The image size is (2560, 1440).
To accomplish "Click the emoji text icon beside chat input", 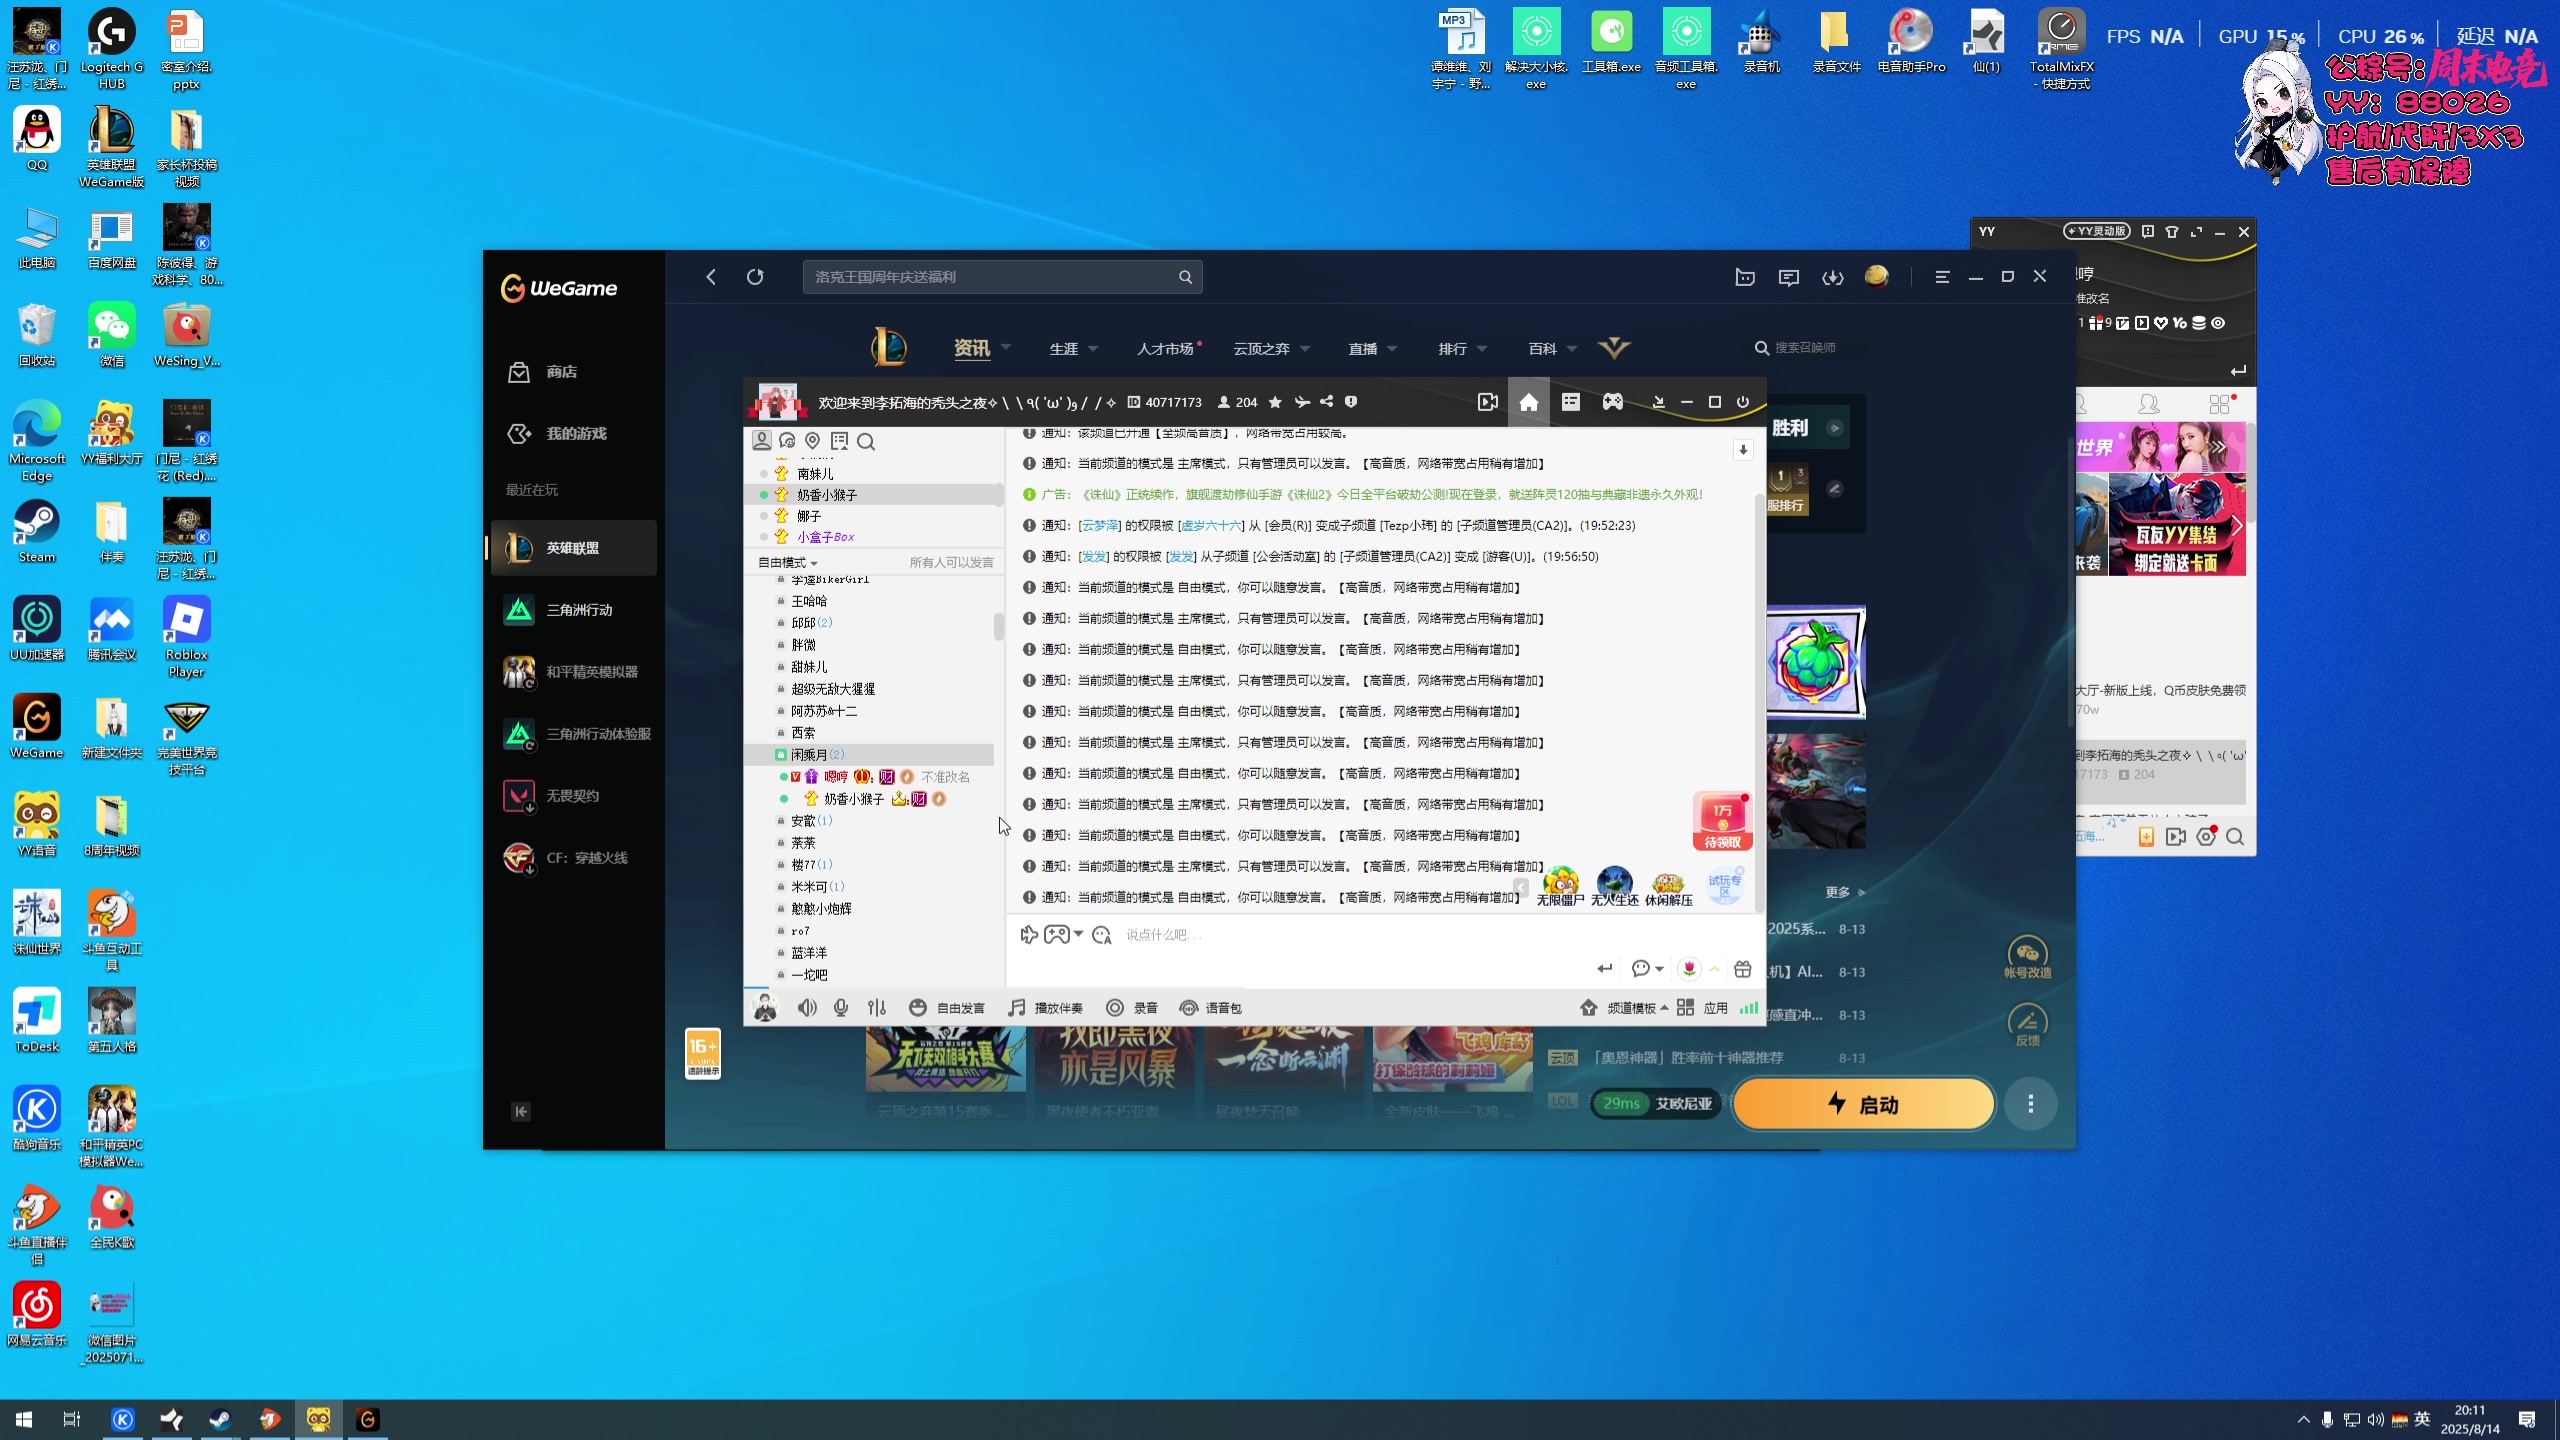I will (1102, 934).
